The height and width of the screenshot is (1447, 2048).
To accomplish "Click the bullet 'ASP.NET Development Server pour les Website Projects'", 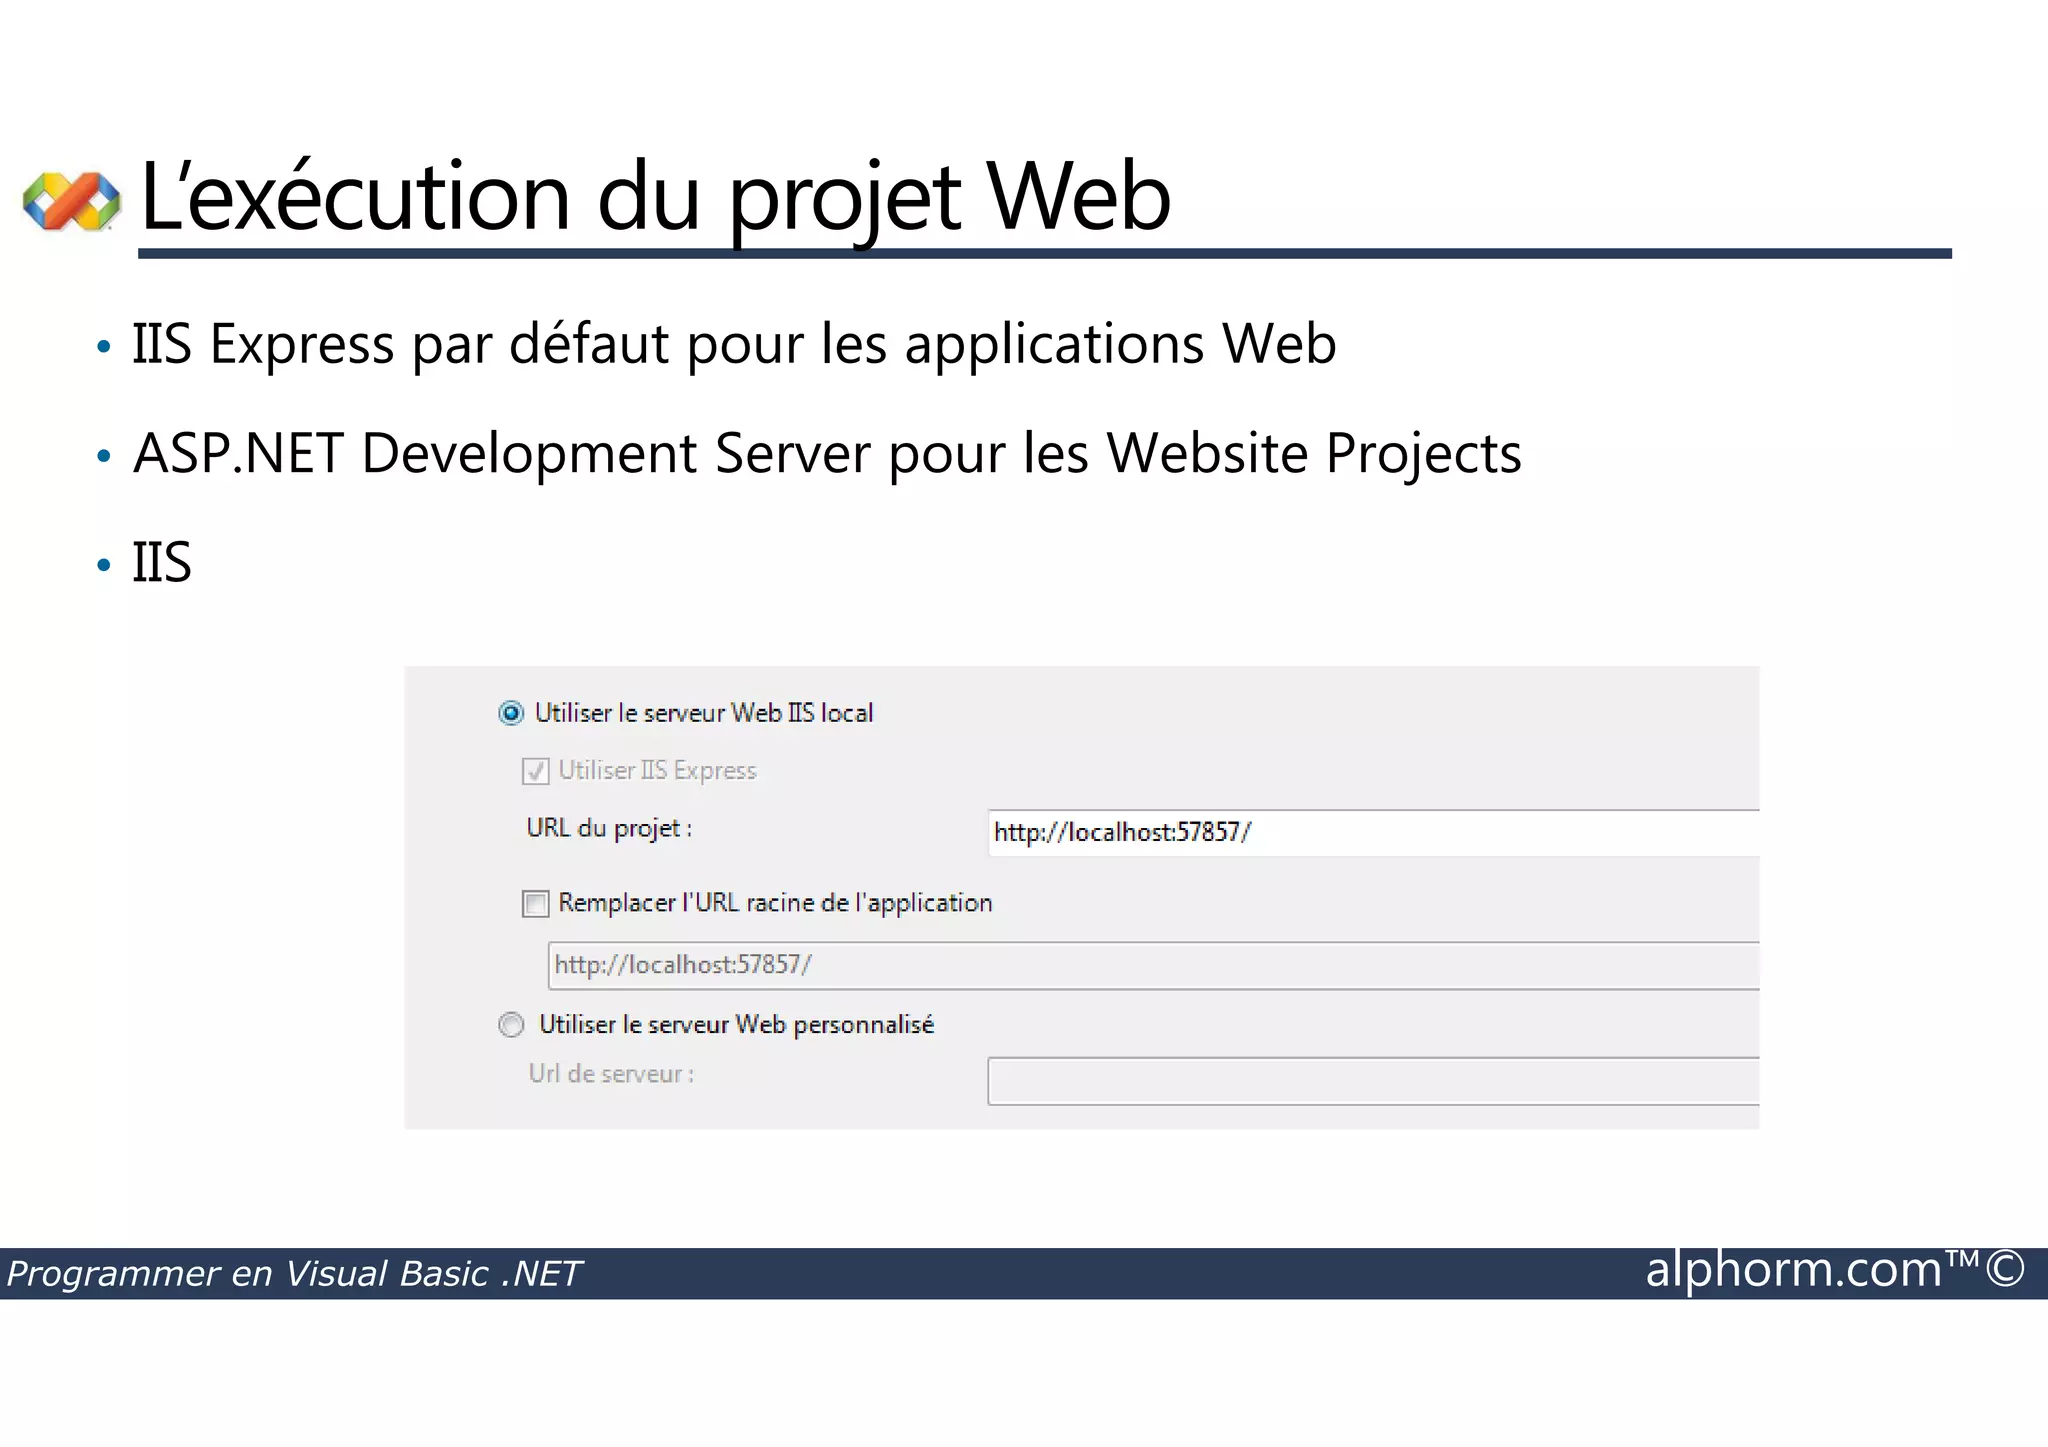I will point(827,454).
